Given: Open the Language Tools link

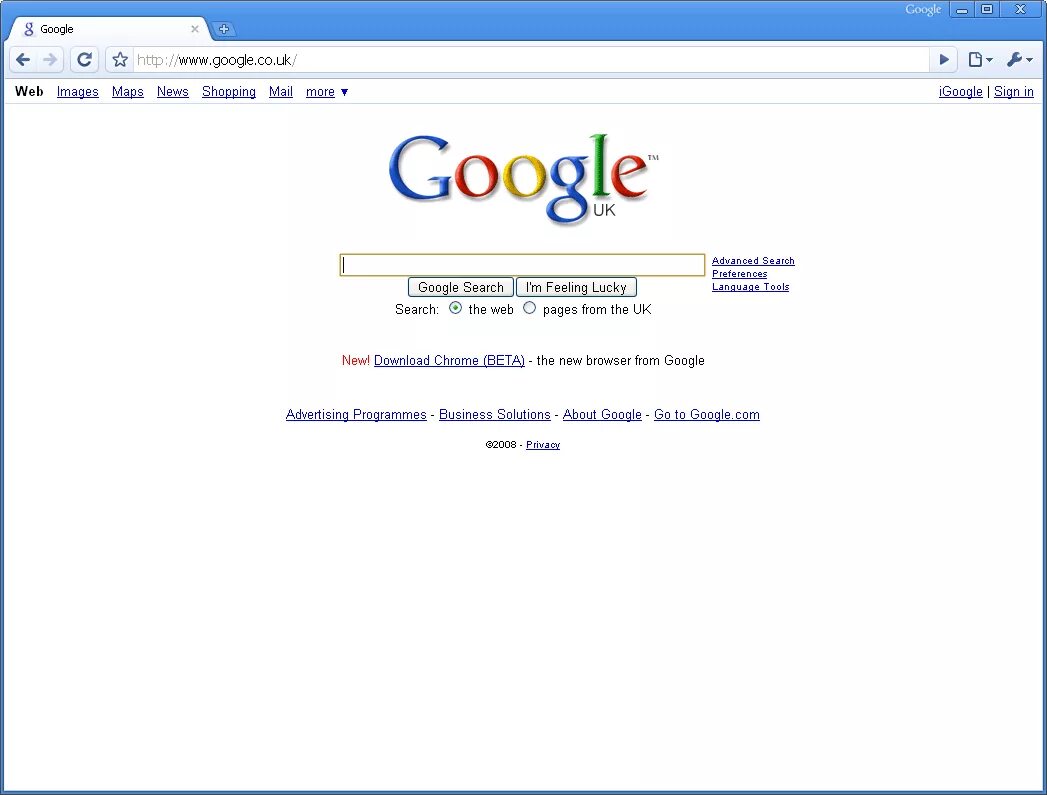Looking at the screenshot, I should coord(751,287).
